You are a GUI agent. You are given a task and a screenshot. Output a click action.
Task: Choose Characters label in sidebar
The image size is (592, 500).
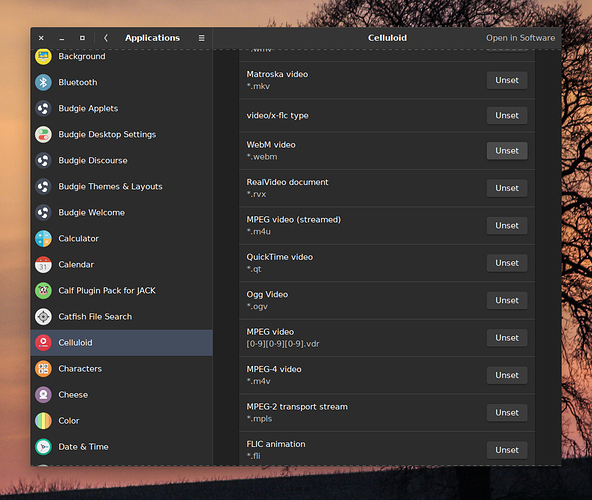80,369
